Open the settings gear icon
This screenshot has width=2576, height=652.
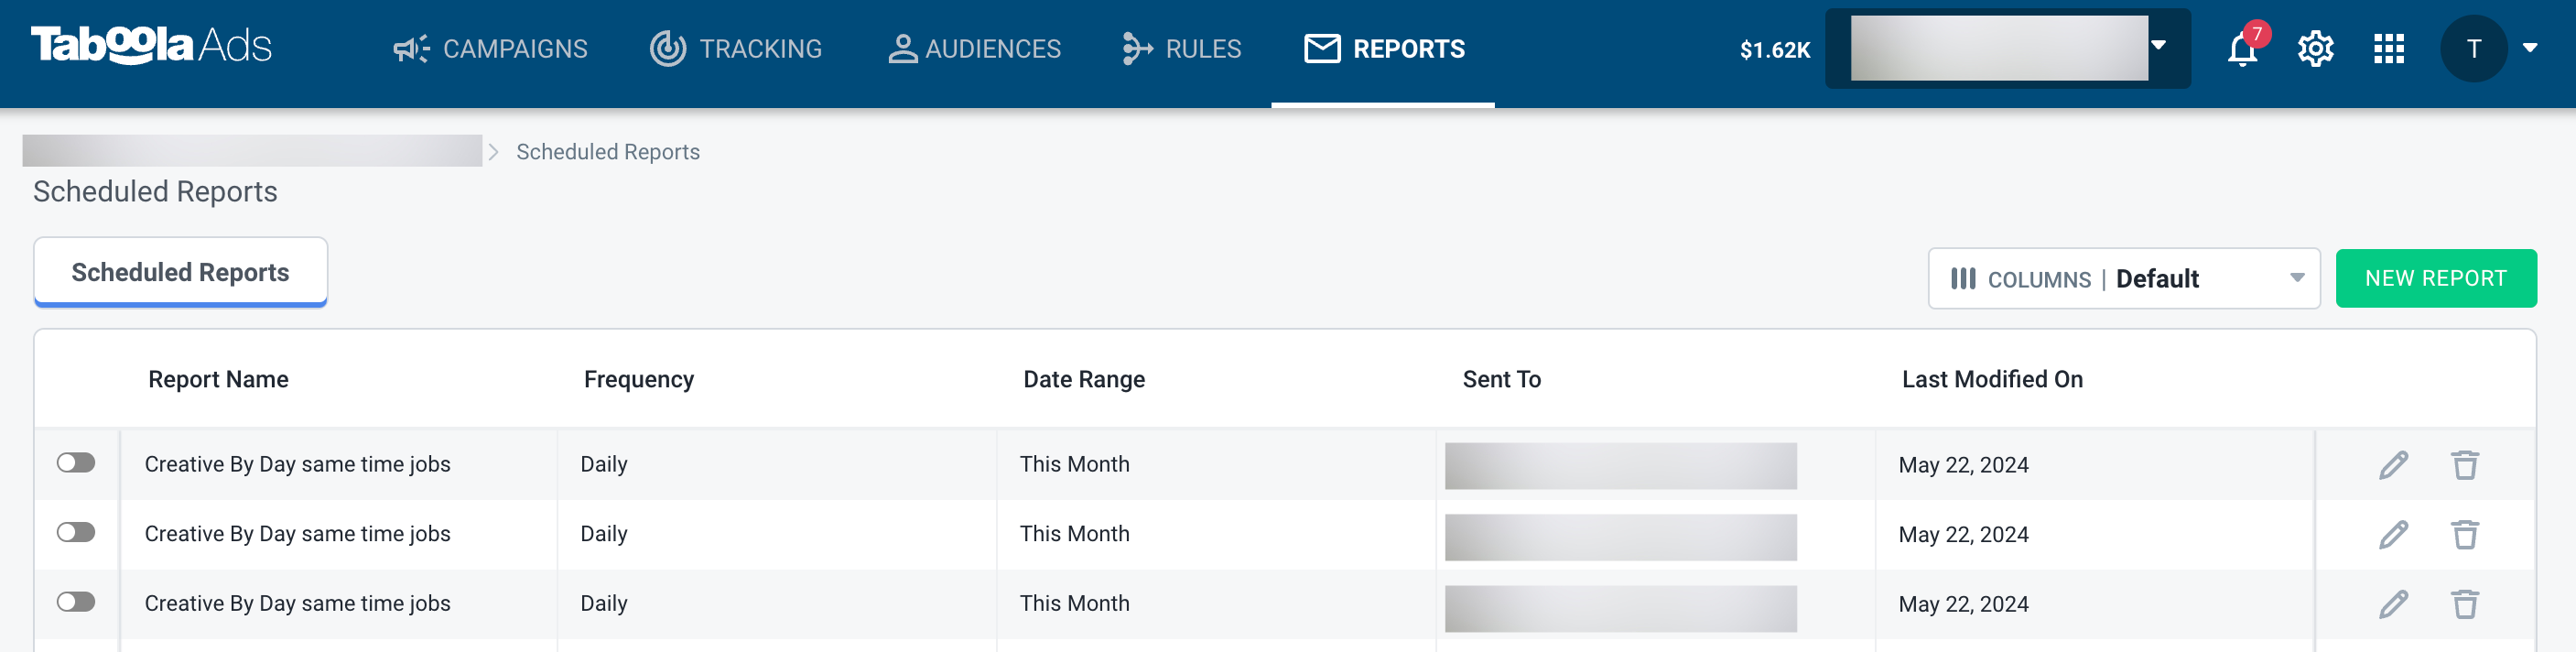(x=2315, y=49)
